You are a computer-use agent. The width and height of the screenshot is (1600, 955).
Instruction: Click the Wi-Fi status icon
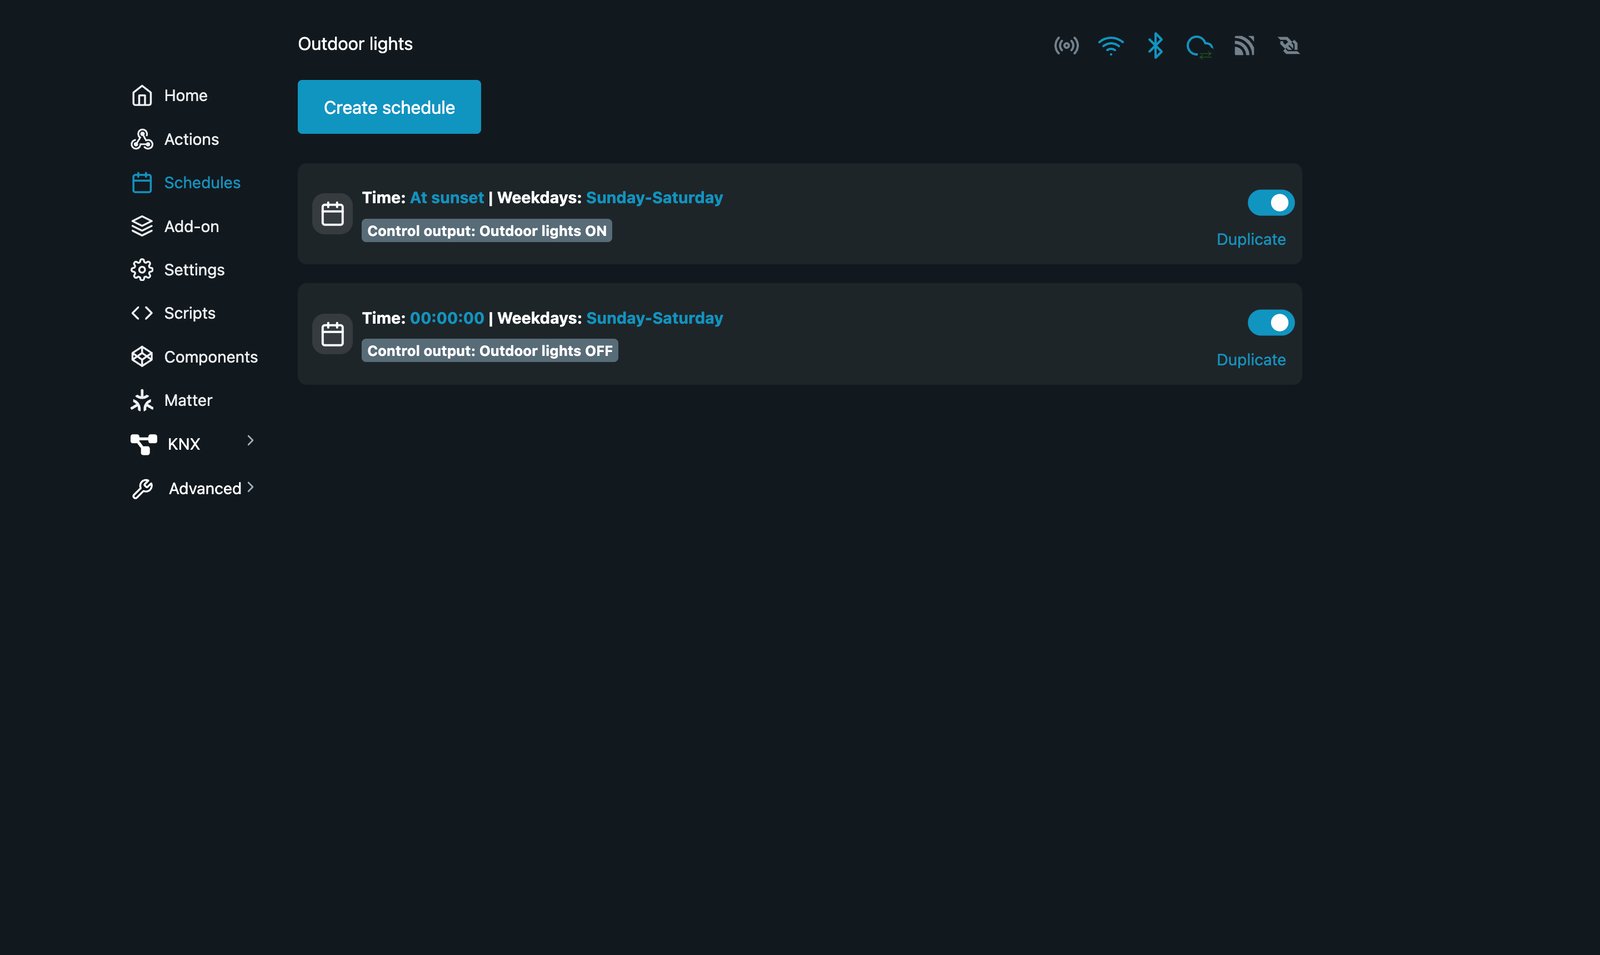coord(1110,45)
